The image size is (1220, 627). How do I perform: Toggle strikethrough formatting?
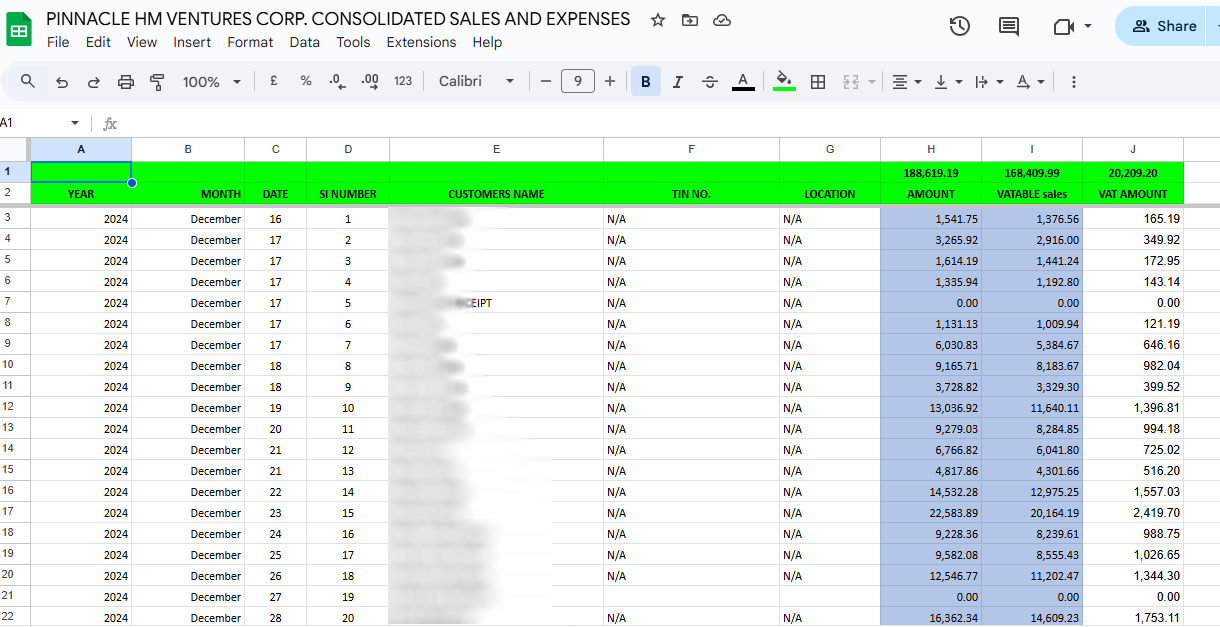point(710,82)
